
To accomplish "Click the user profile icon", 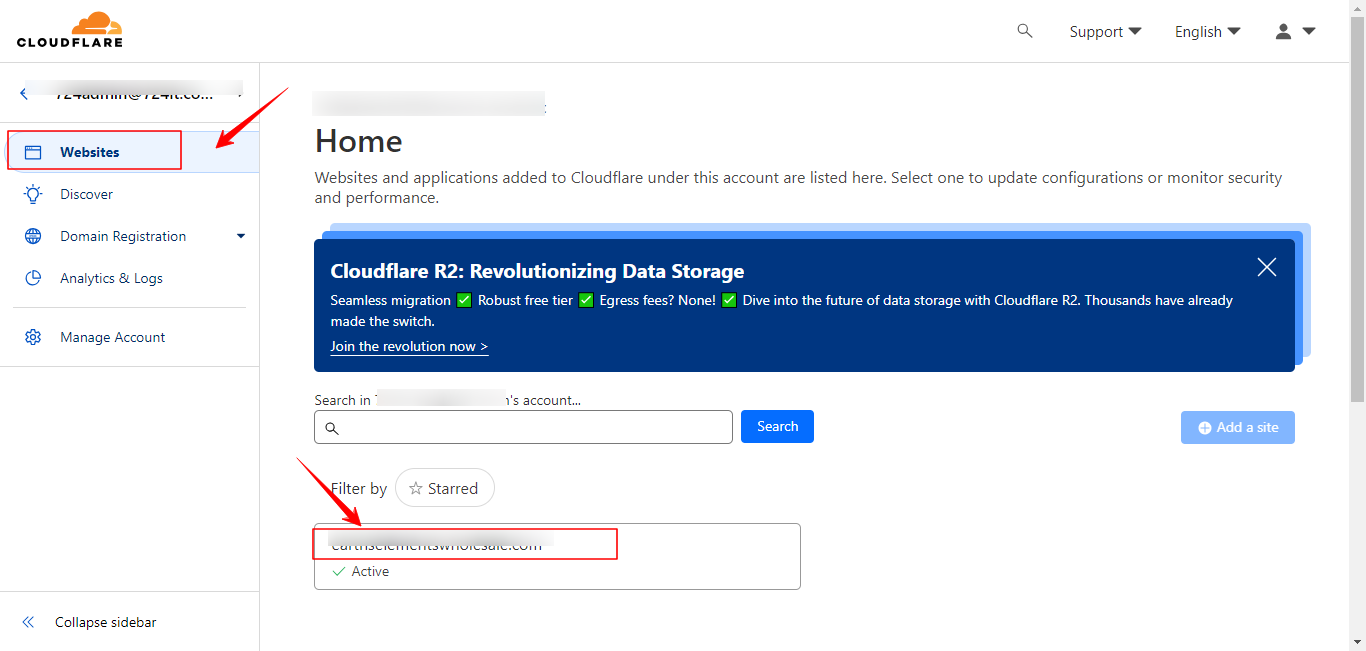I will click(x=1283, y=31).
